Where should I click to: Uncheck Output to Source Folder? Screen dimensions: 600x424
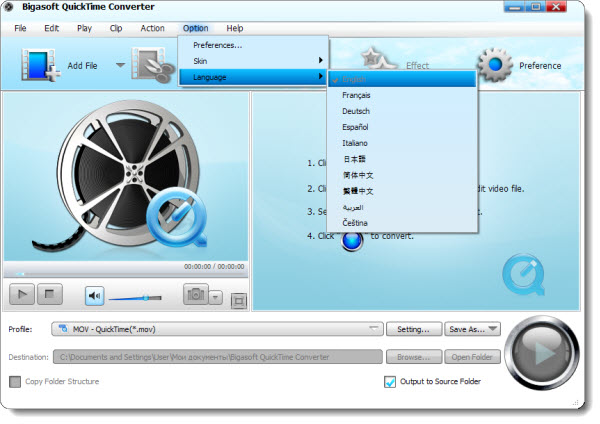click(x=391, y=382)
